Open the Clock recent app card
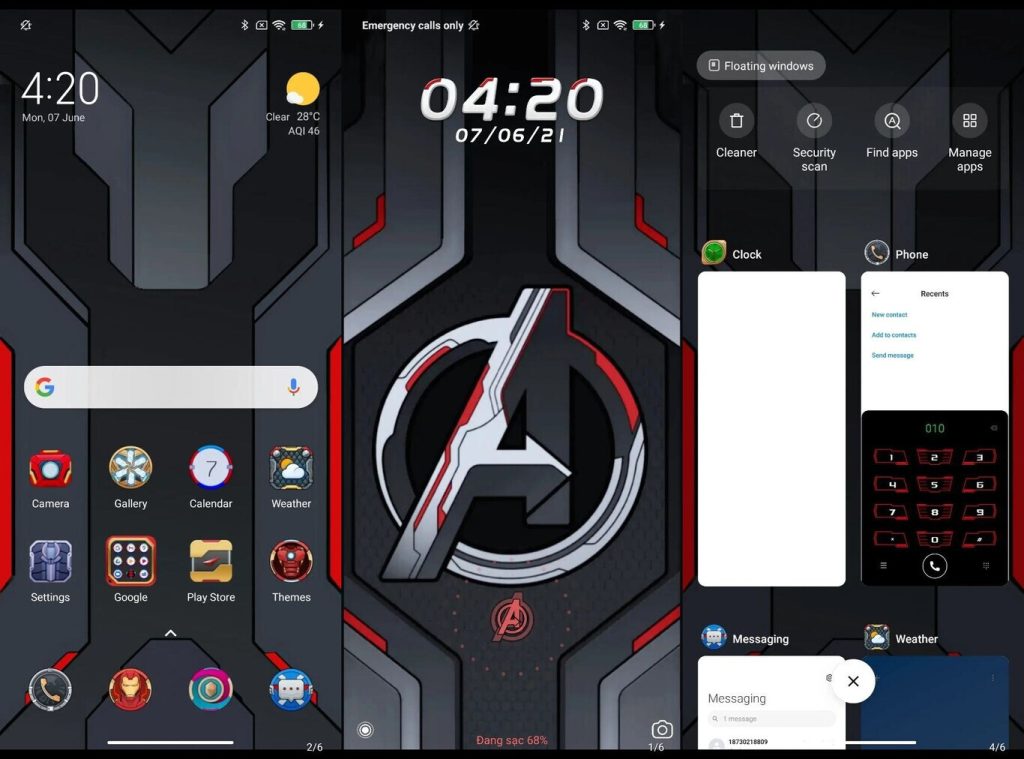The image size is (1024, 759). pos(771,428)
